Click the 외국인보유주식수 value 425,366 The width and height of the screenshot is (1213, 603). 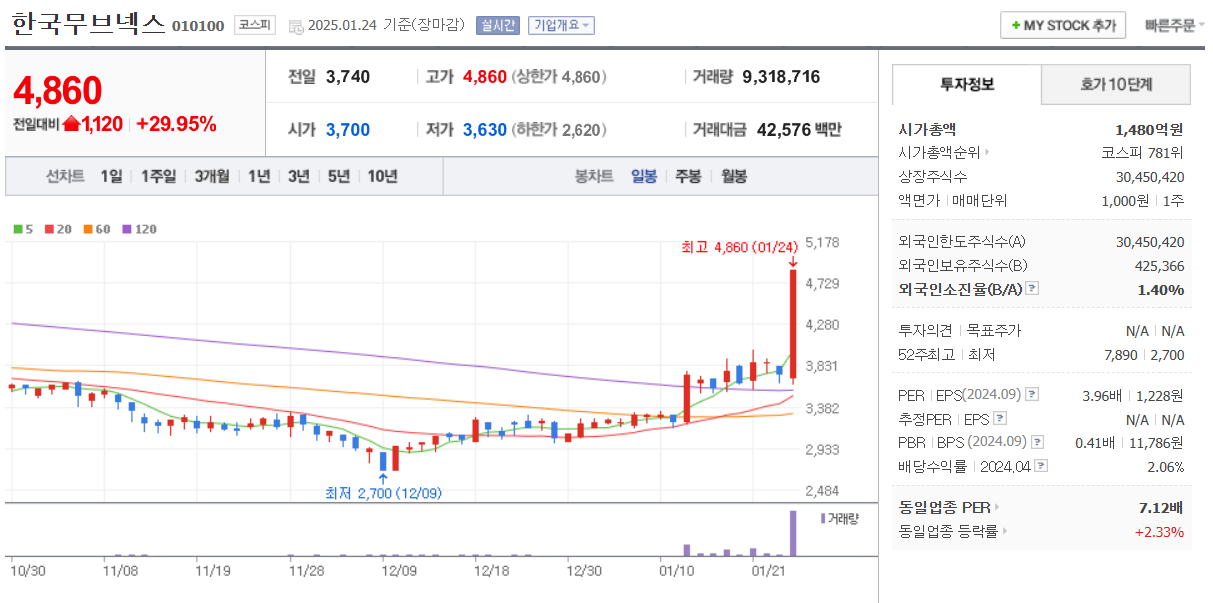[1160, 266]
